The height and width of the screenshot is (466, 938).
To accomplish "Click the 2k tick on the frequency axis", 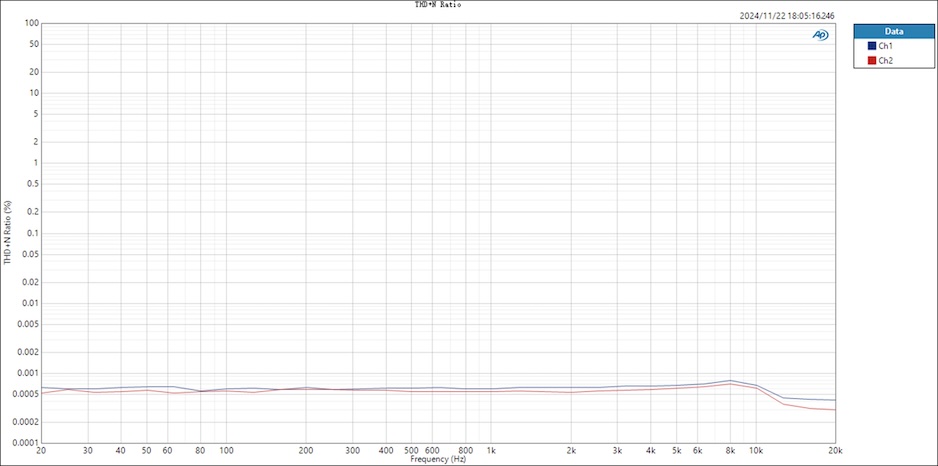I will pyautogui.click(x=571, y=451).
